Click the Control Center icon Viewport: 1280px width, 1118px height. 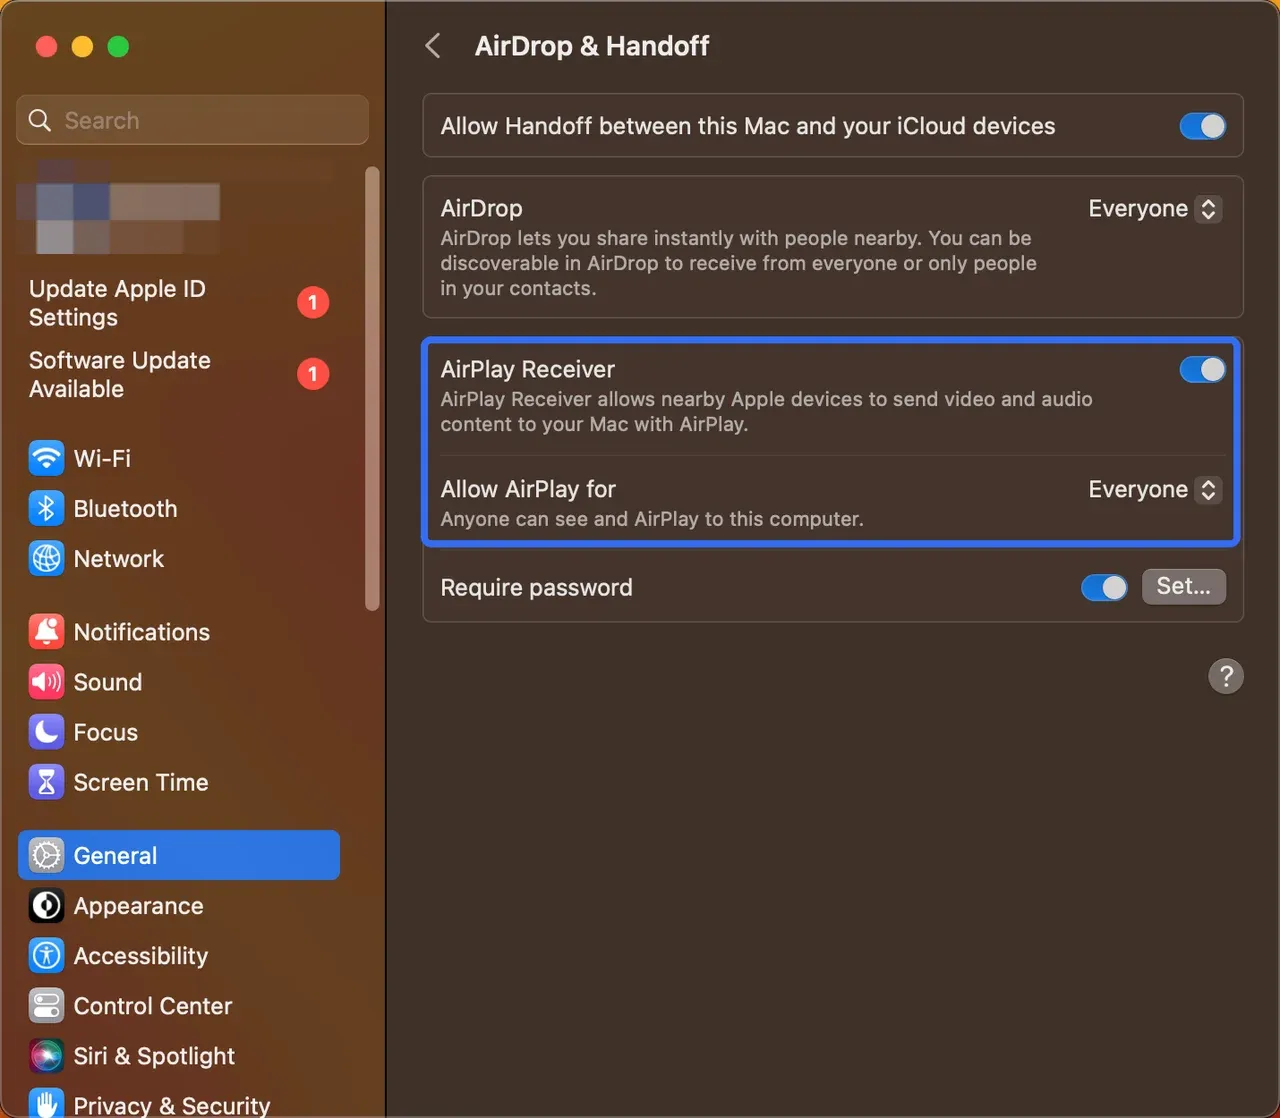(46, 1006)
